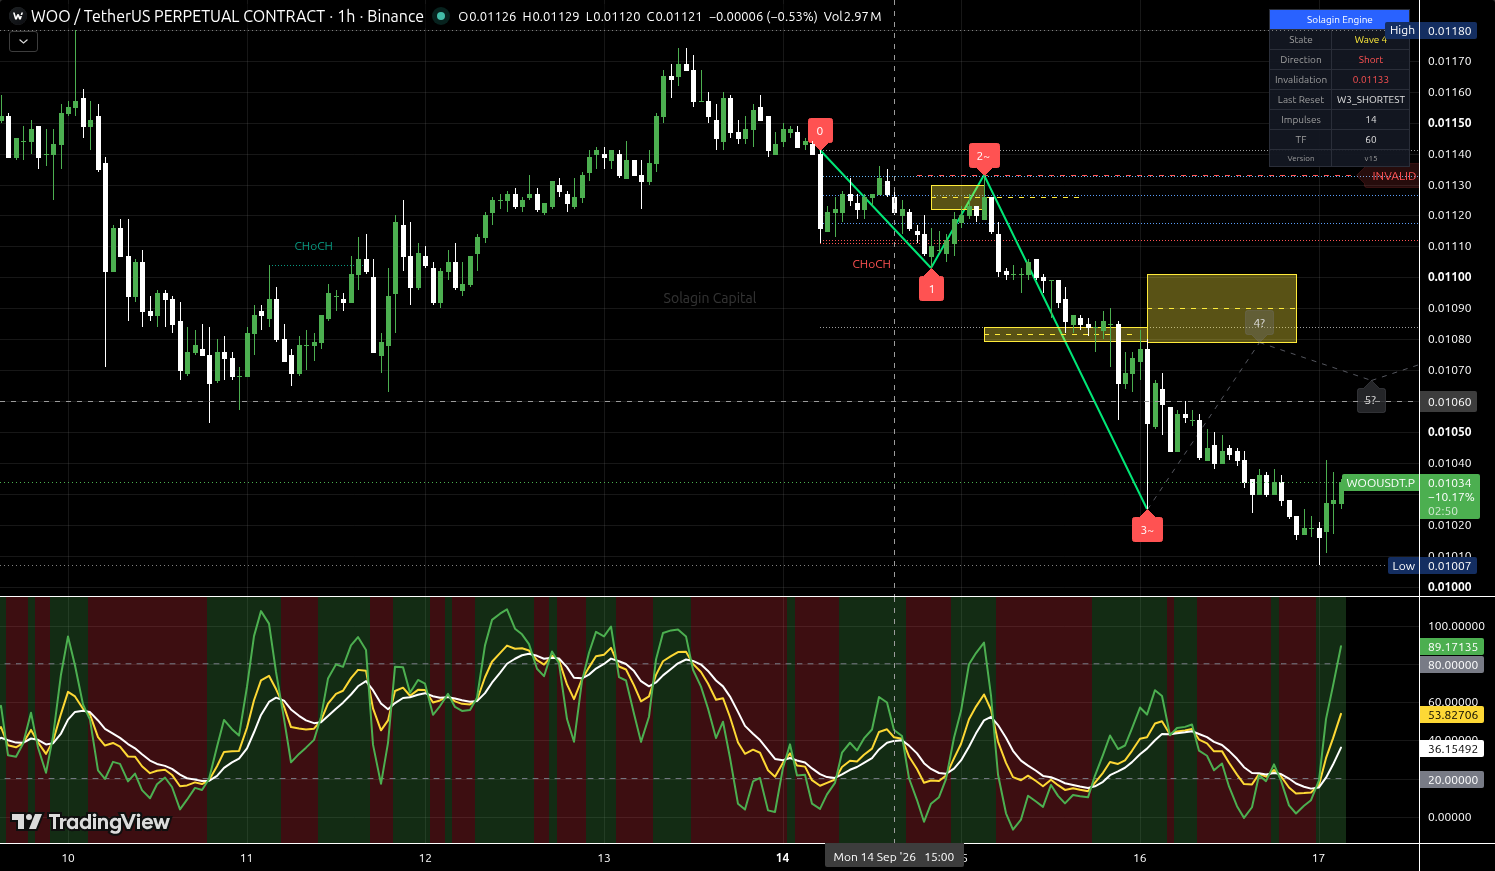Click date 17 on the time axis
This screenshot has height=871, width=1495.
coord(1318,858)
